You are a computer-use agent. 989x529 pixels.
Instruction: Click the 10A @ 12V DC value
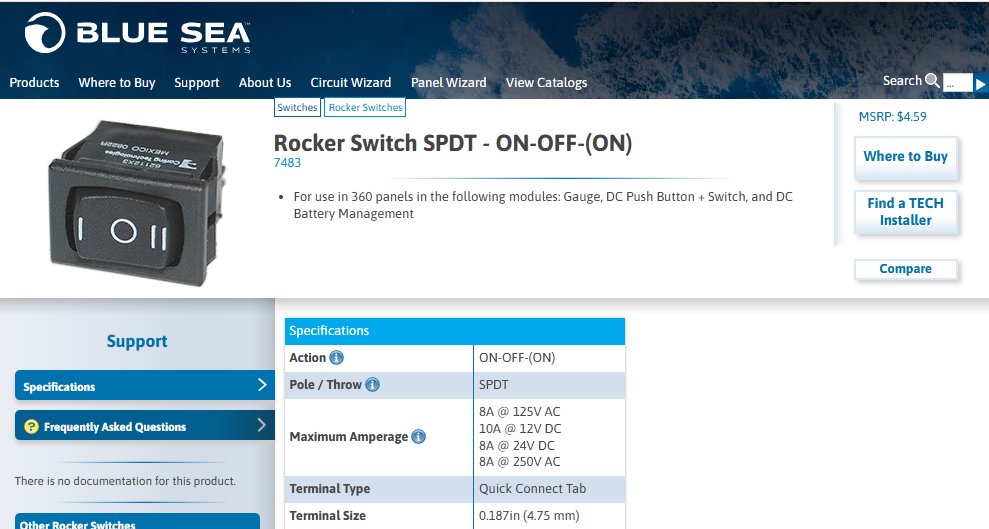coord(520,429)
